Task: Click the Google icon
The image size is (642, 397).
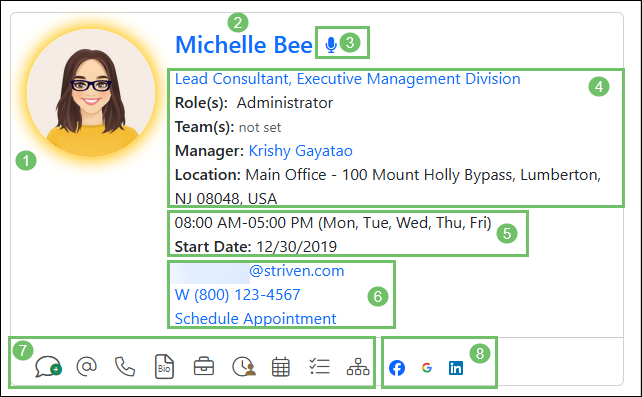Action: tap(427, 368)
